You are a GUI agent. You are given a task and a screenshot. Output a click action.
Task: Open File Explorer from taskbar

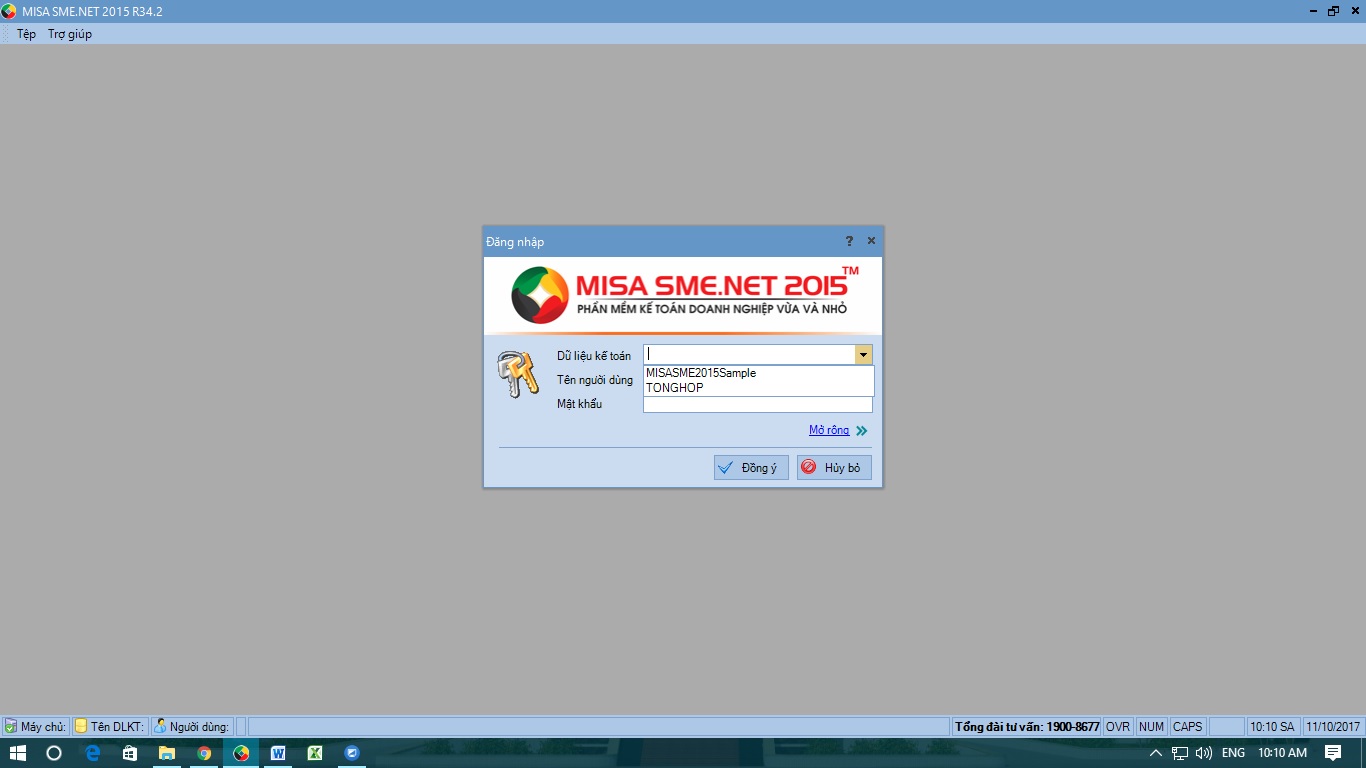tap(167, 753)
